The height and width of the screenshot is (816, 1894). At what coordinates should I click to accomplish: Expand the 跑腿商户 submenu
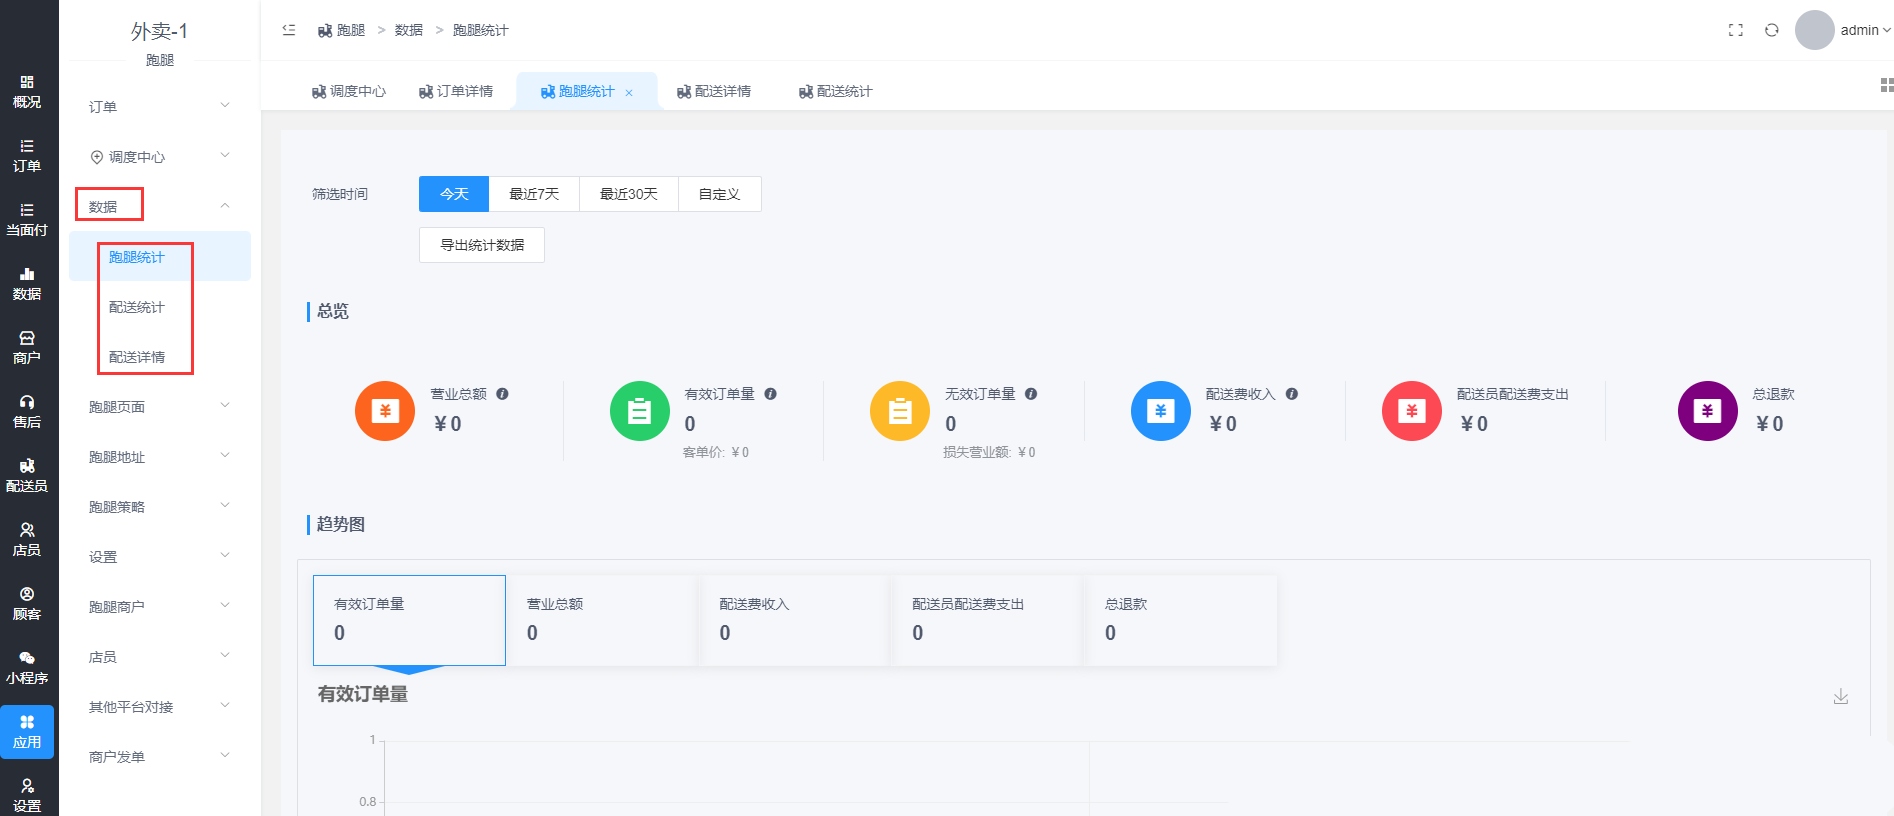click(160, 606)
